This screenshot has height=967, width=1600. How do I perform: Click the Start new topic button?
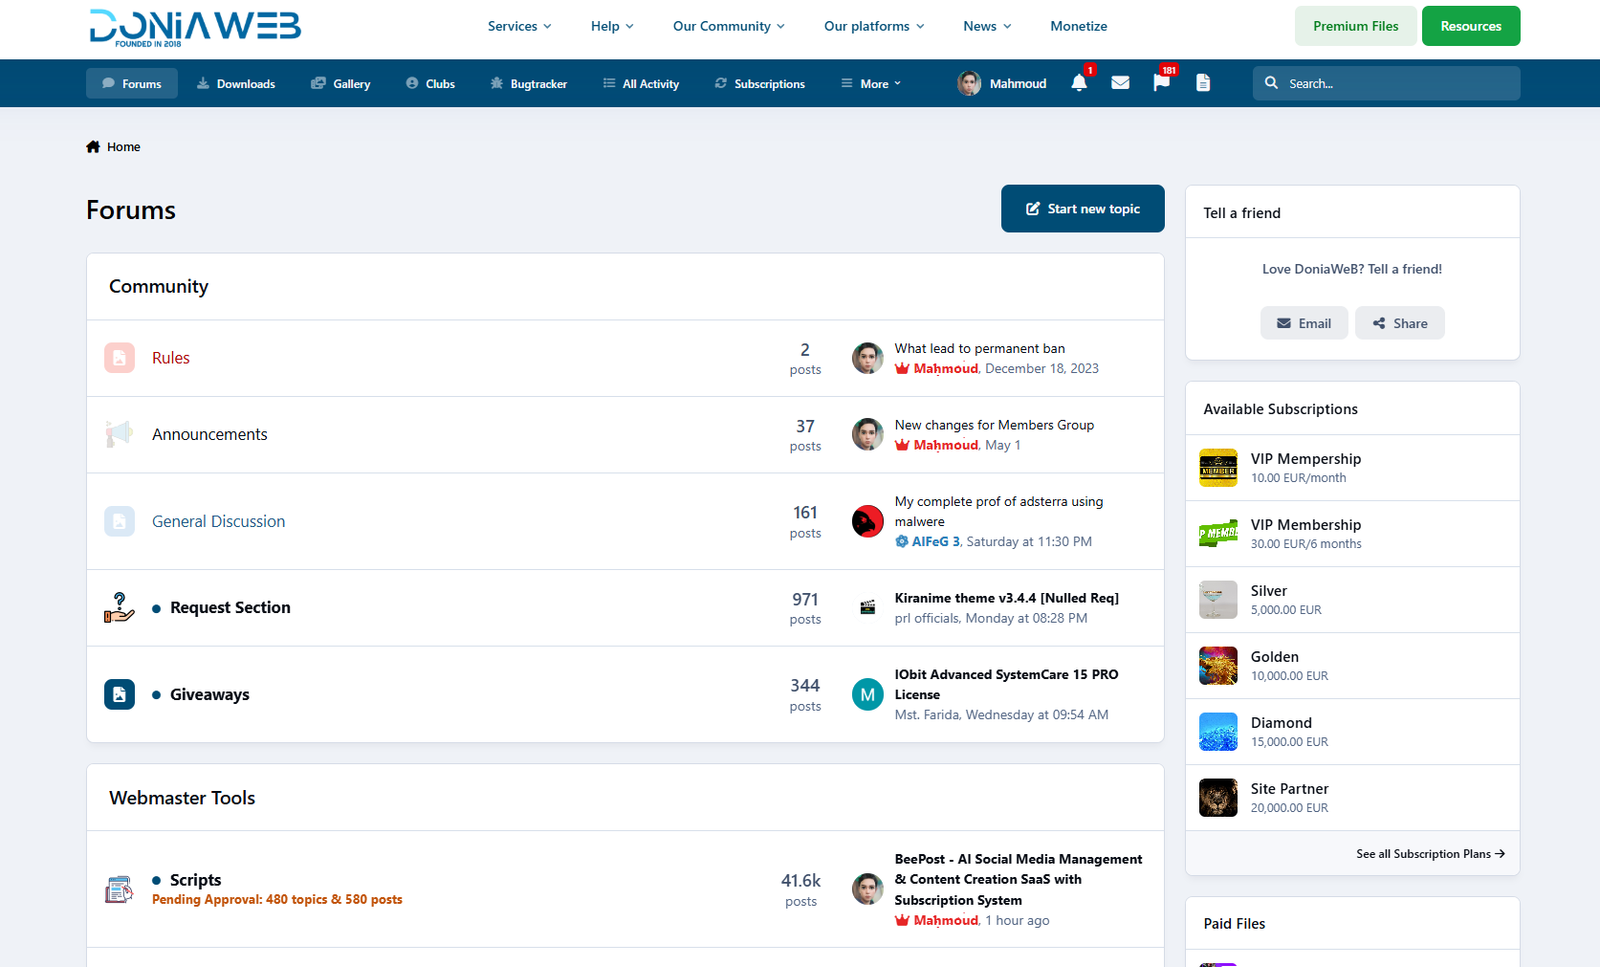pyautogui.click(x=1082, y=209)
